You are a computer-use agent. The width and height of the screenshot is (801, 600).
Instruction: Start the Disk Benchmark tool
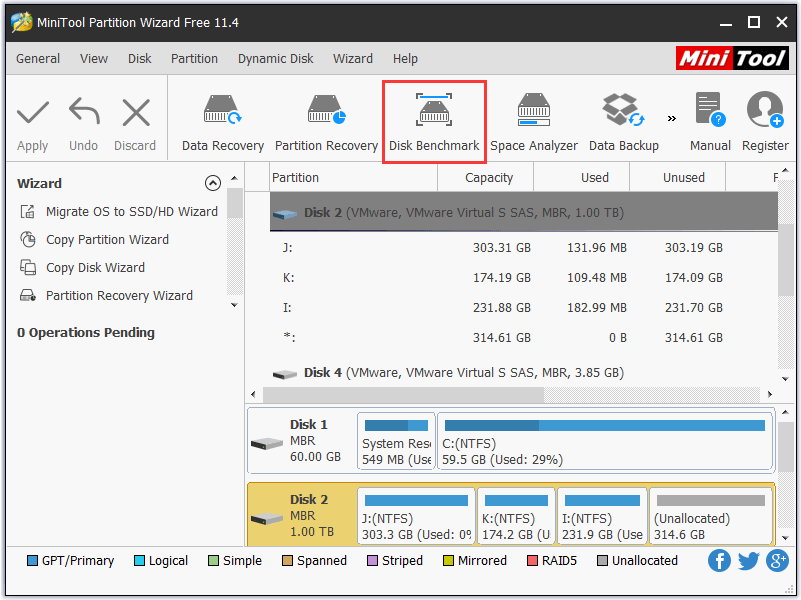click(x=434, y=122)
